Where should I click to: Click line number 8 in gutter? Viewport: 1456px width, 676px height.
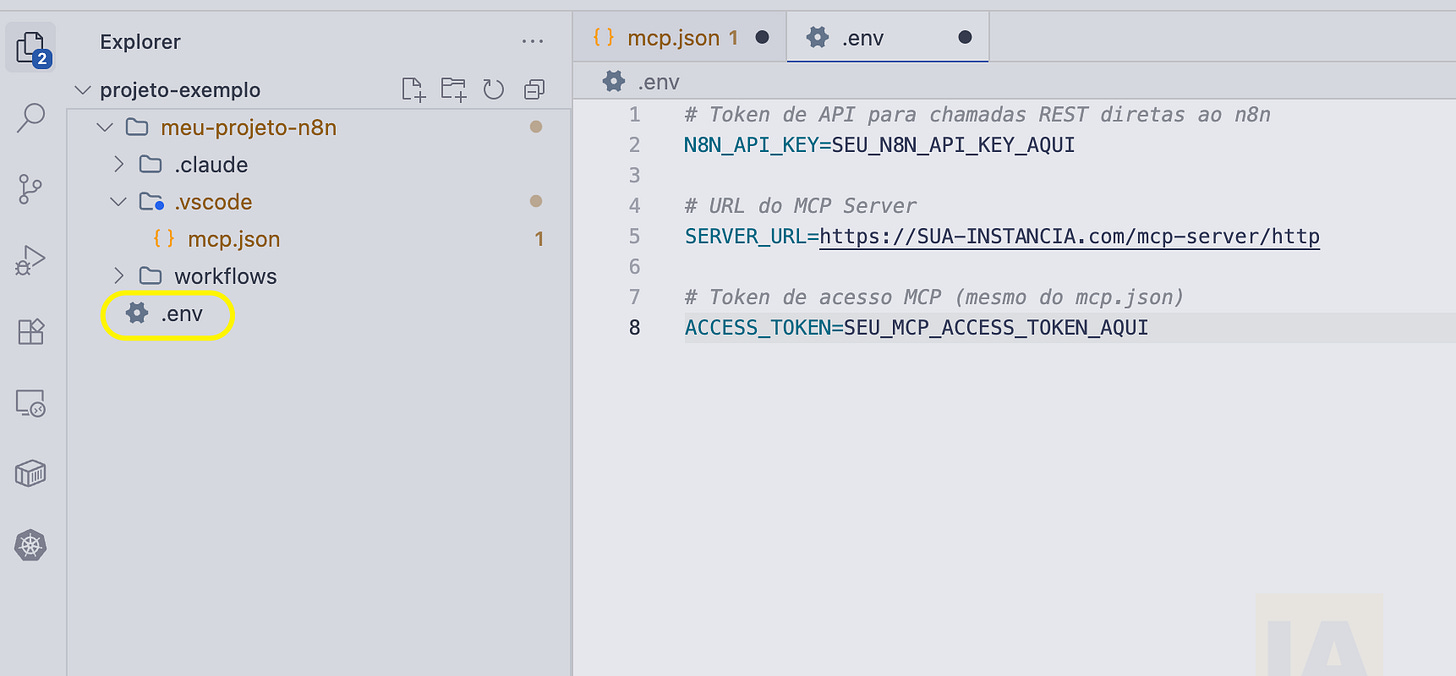634,328
